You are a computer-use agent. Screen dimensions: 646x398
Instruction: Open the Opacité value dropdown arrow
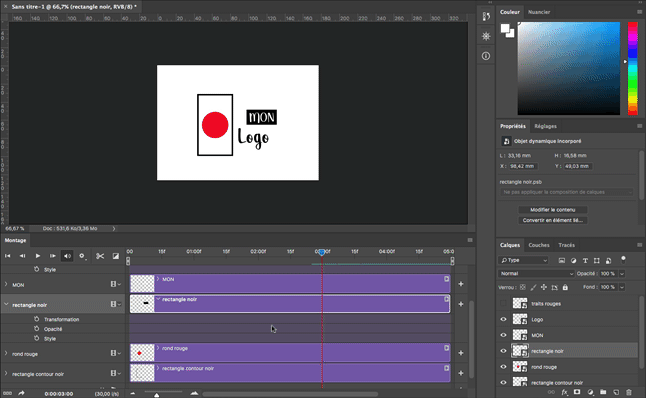pyautogui.click(x=622, y=274)
